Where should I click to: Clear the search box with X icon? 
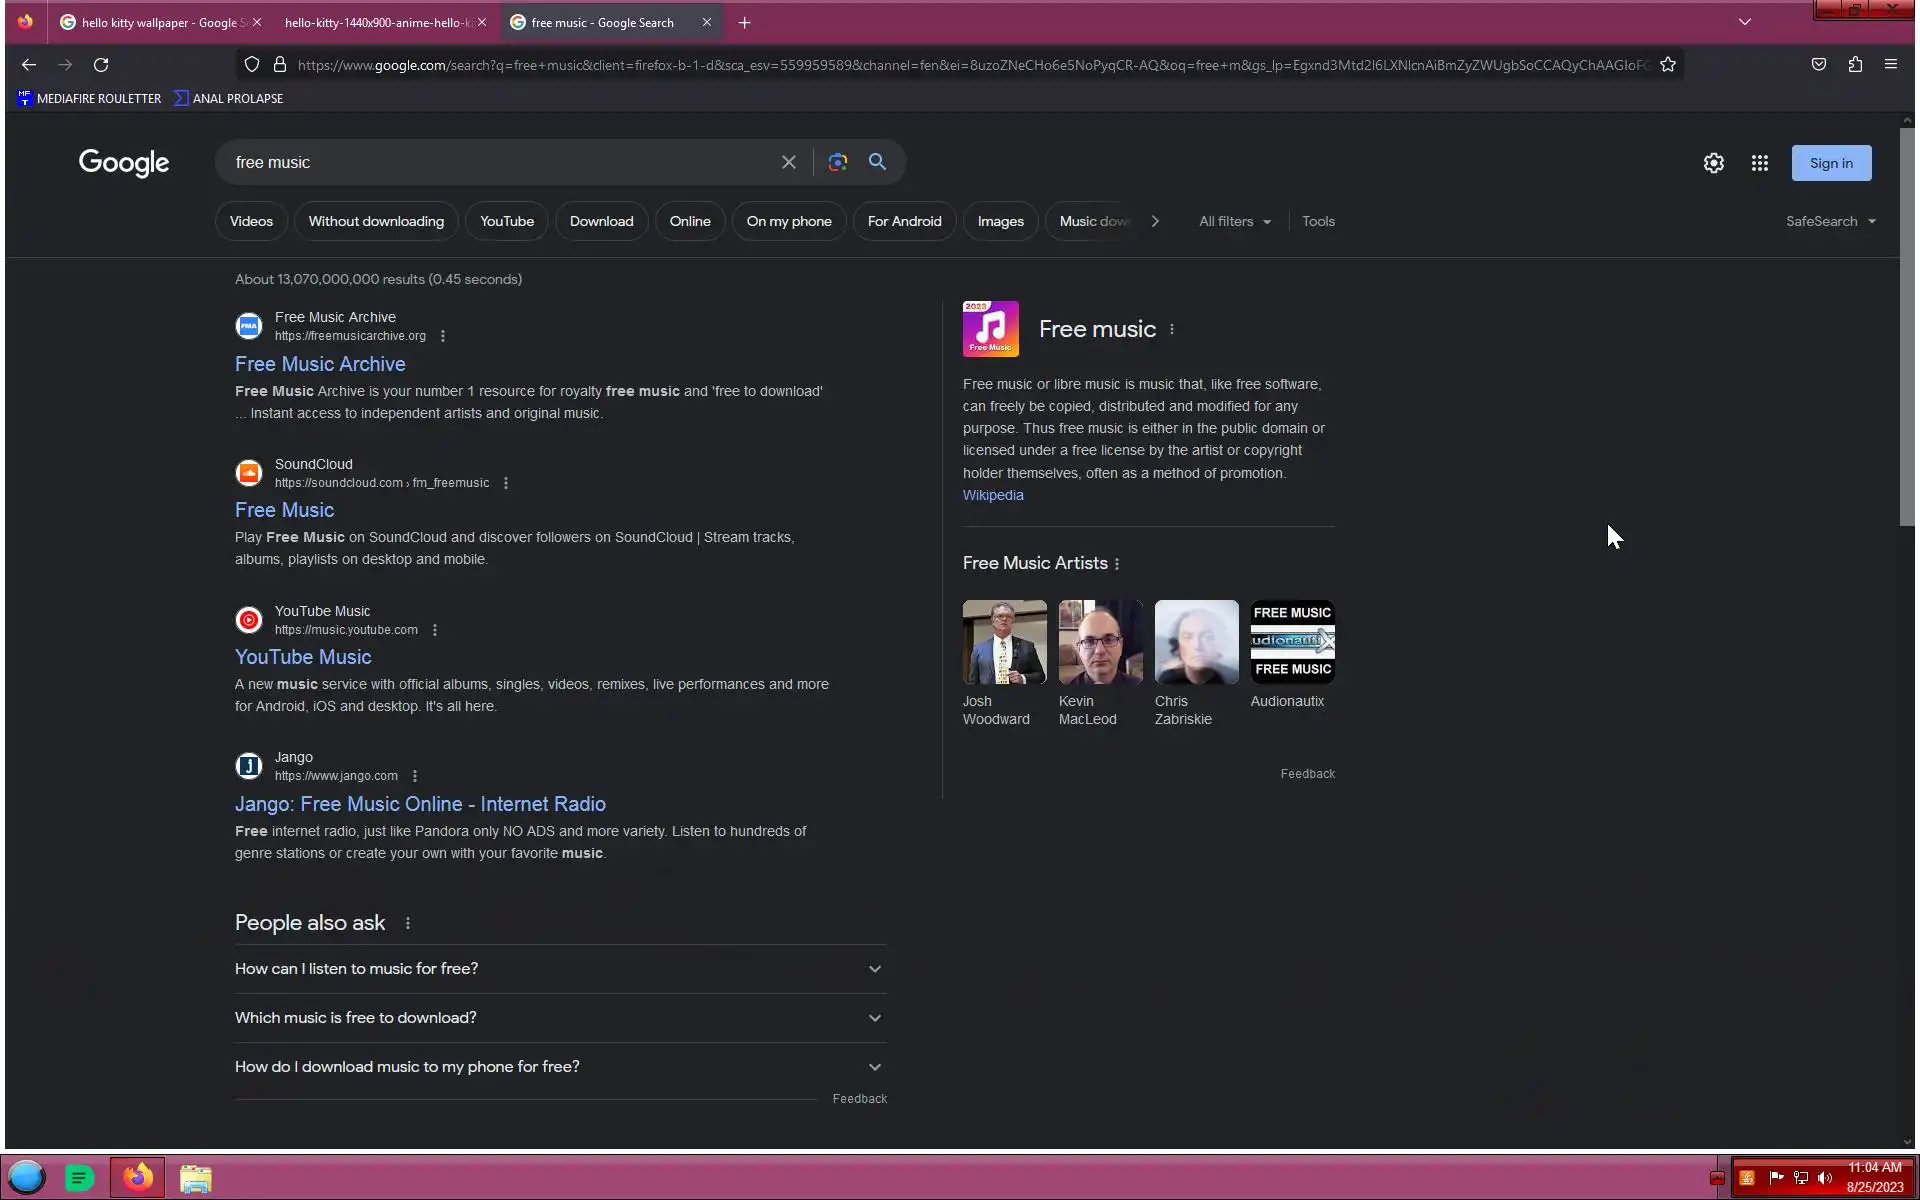(x=789, y=162)
